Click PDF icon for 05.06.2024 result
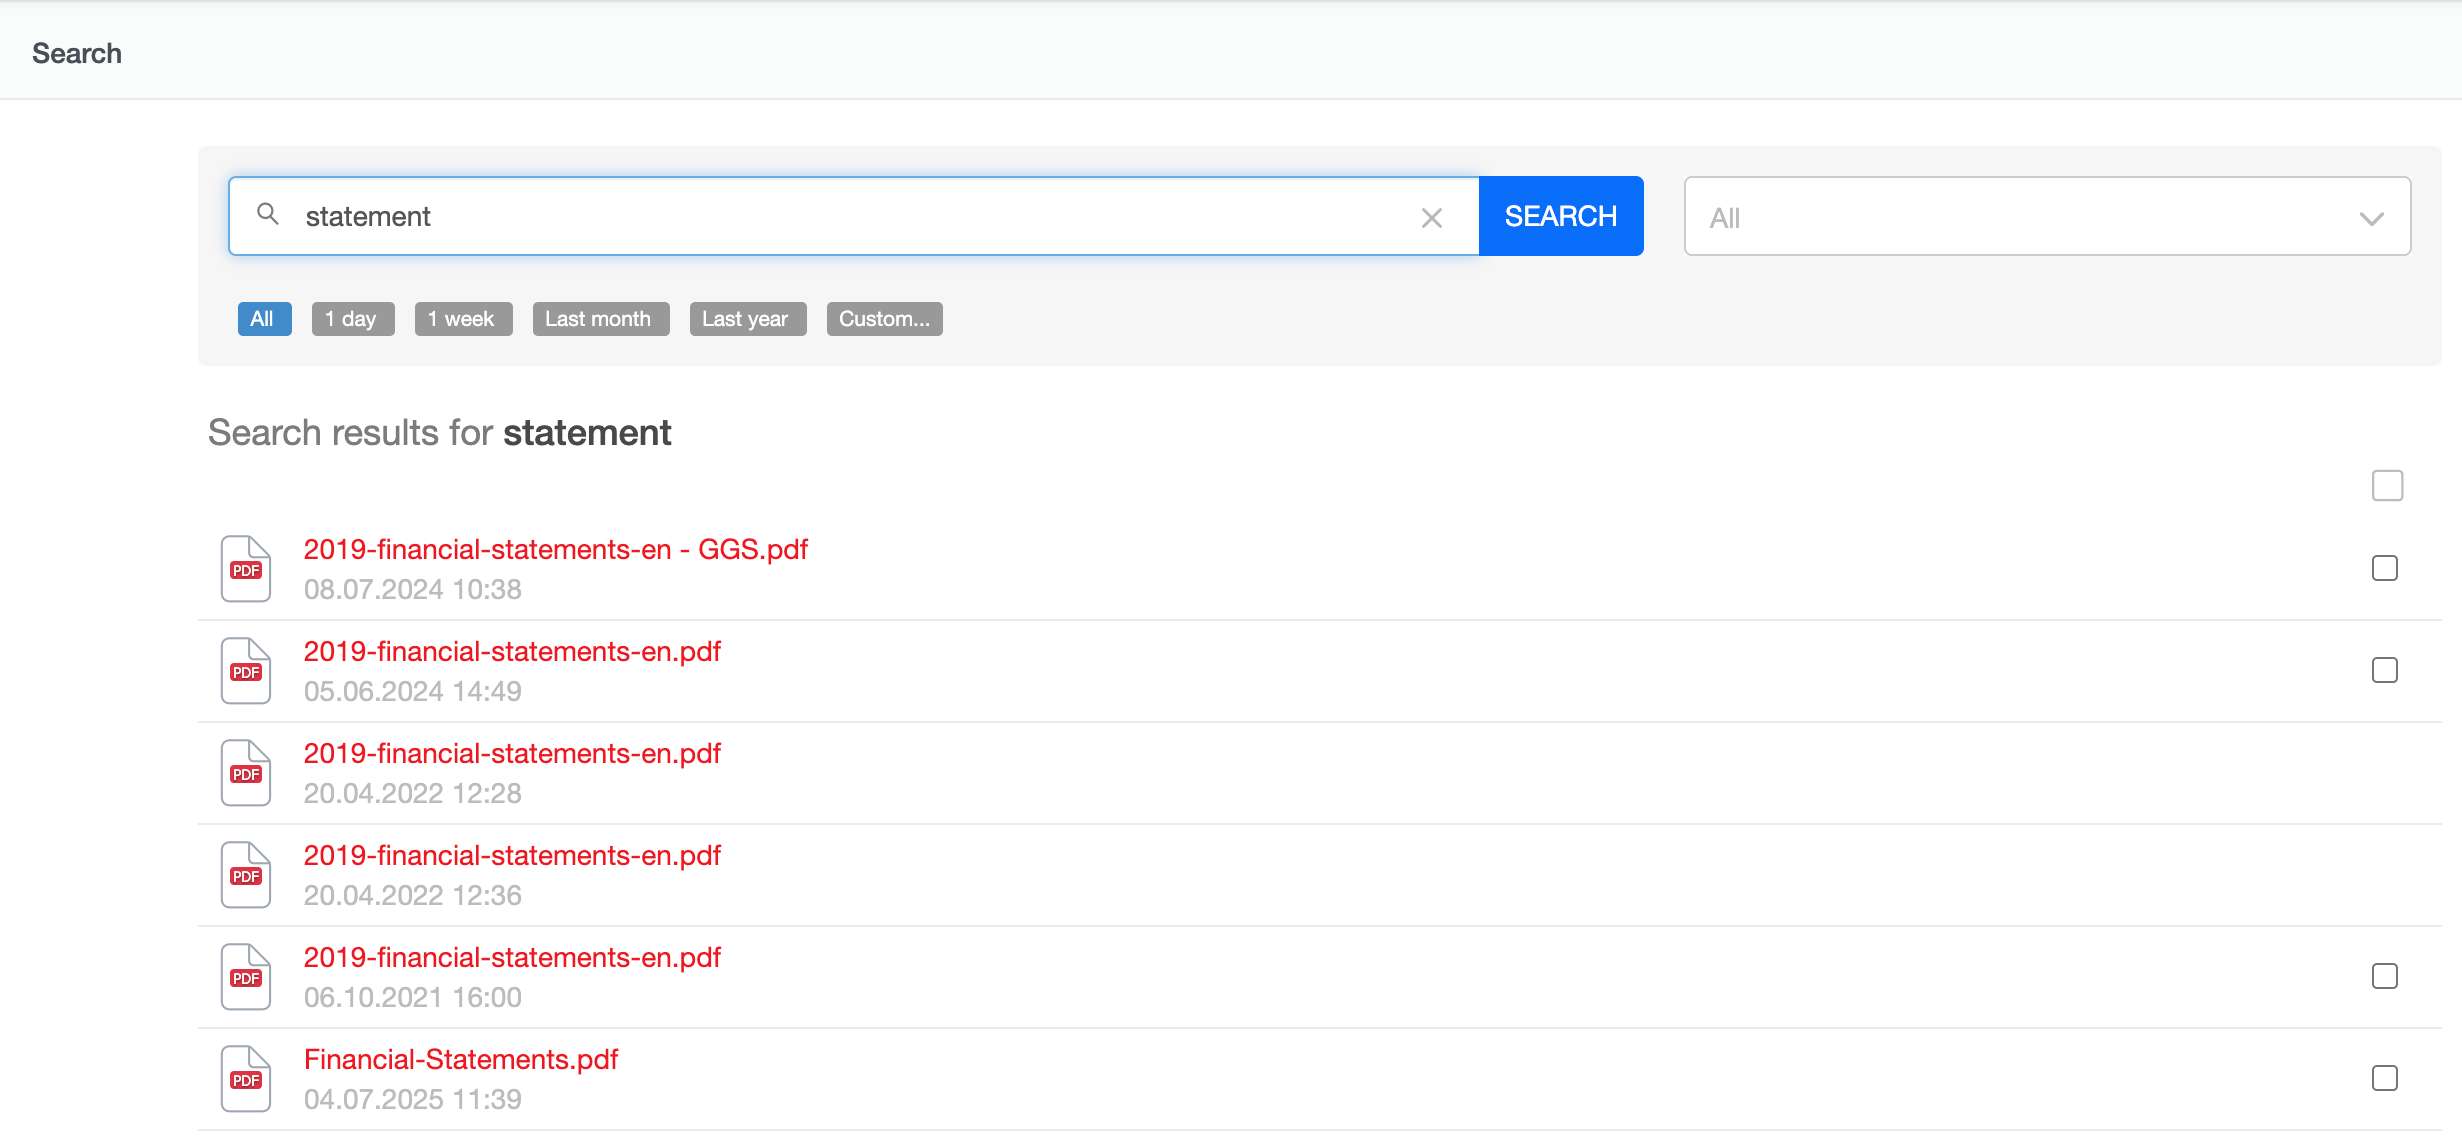 pyautogui.click(x=246, y=671)
